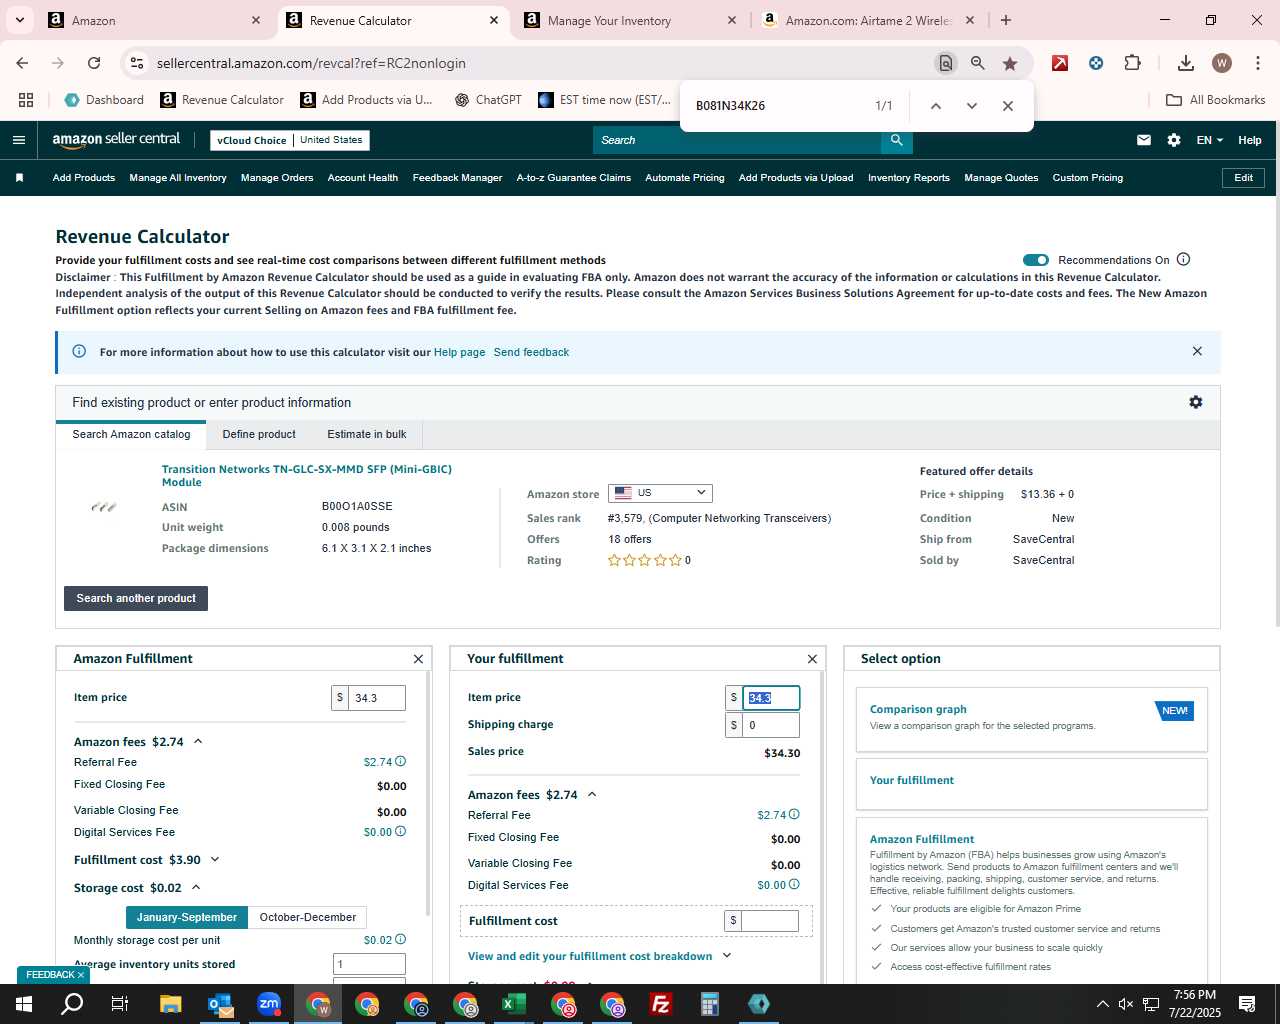Click the Seller Central search magnifier button

[897, 140]
